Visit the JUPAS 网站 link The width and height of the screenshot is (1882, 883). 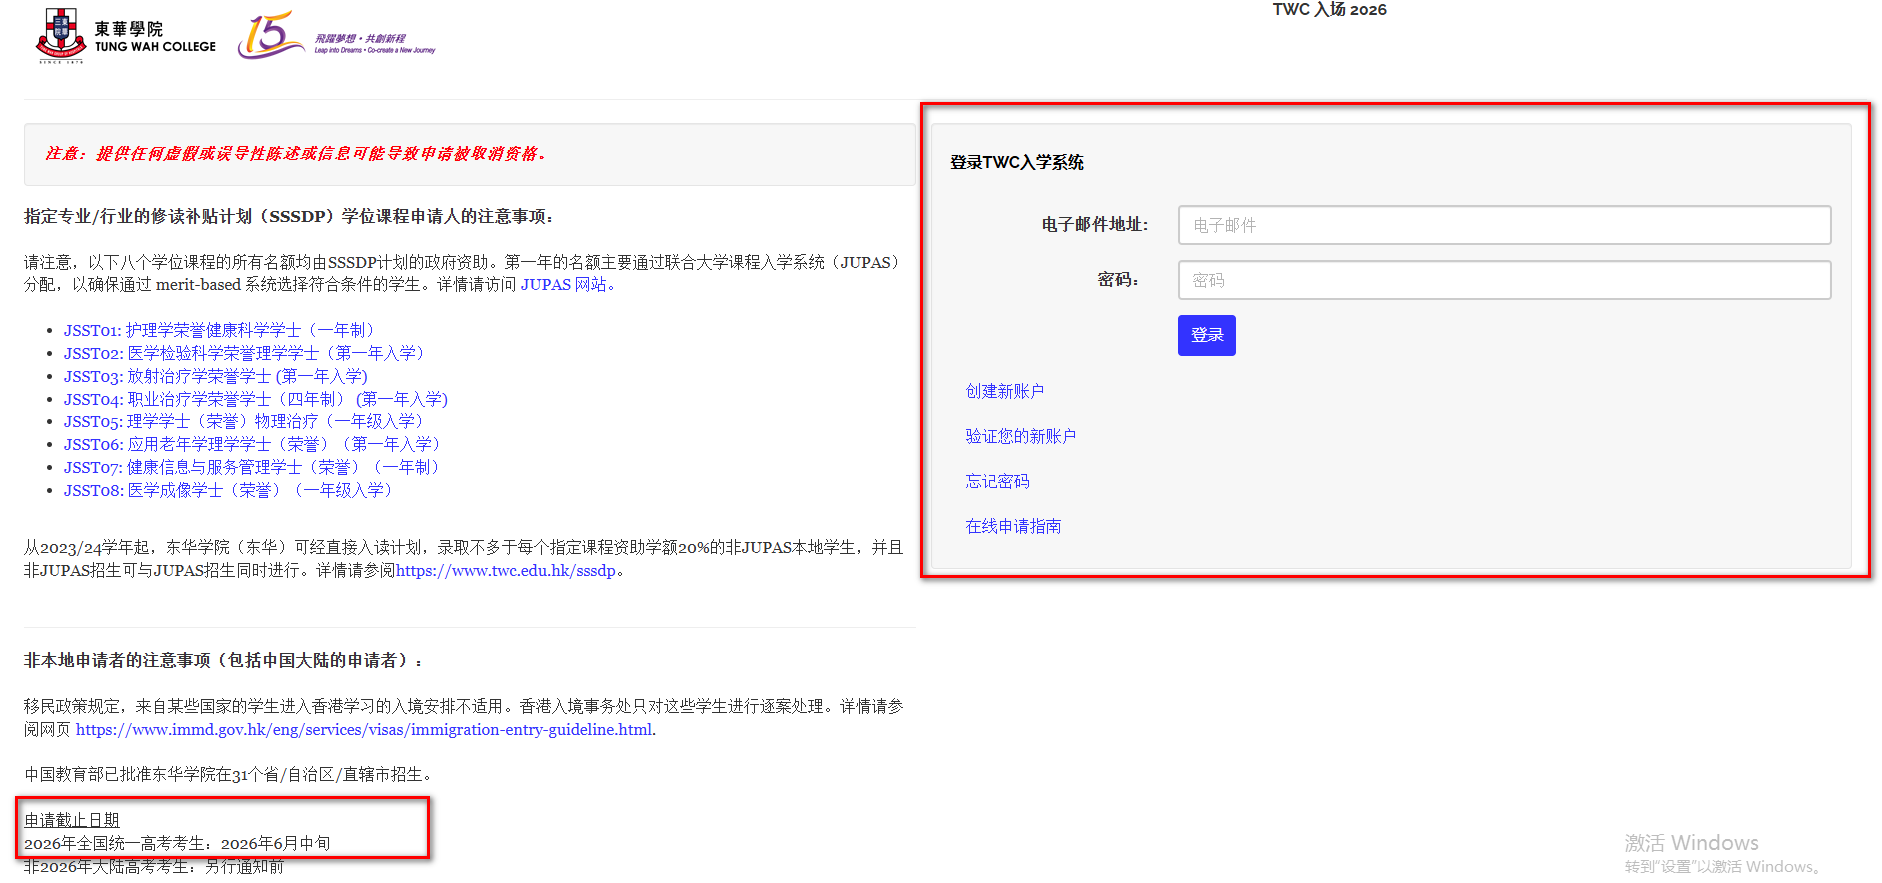[x=563, y=285]
